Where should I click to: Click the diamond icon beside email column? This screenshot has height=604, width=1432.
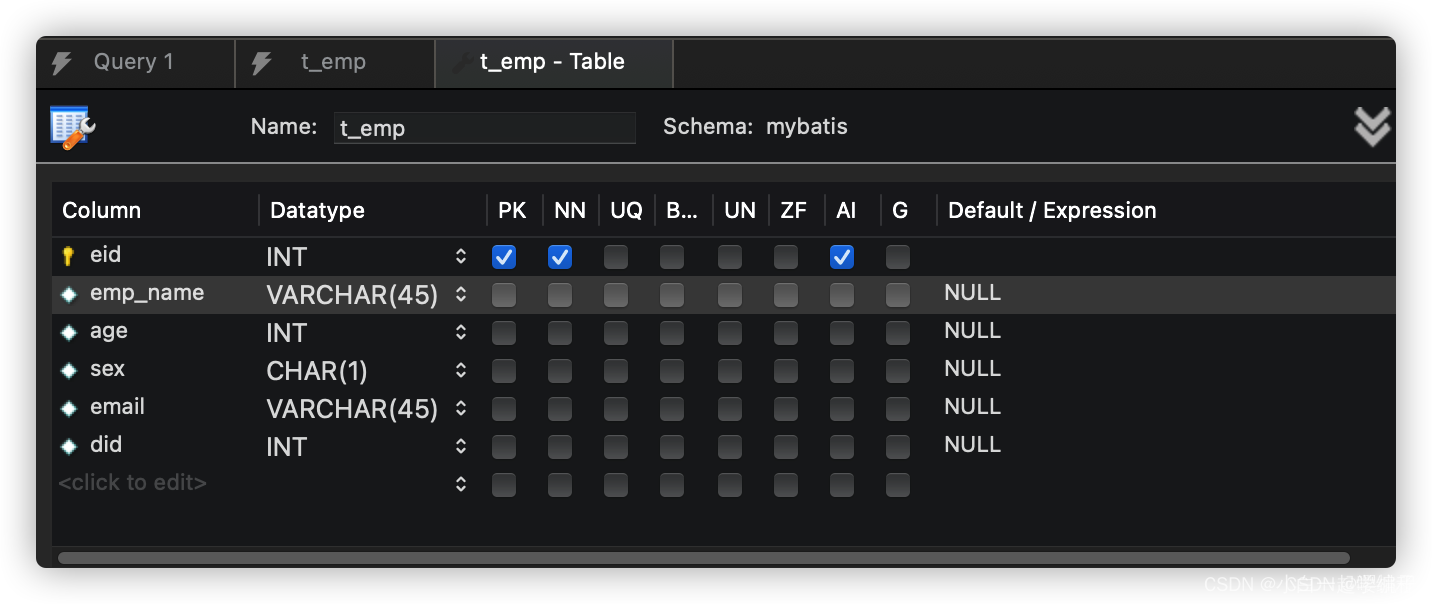coord(68,408)
